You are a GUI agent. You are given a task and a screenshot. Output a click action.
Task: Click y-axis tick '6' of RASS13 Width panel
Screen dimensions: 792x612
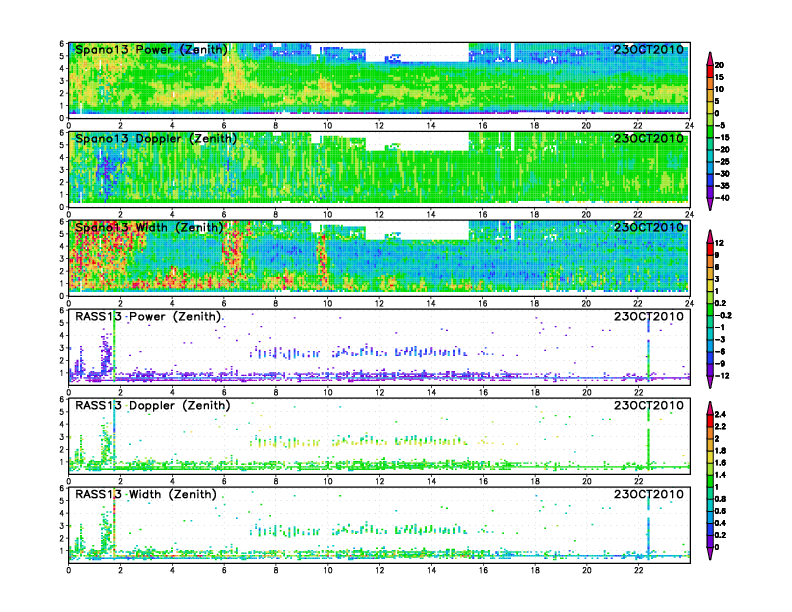coord(62,488)
